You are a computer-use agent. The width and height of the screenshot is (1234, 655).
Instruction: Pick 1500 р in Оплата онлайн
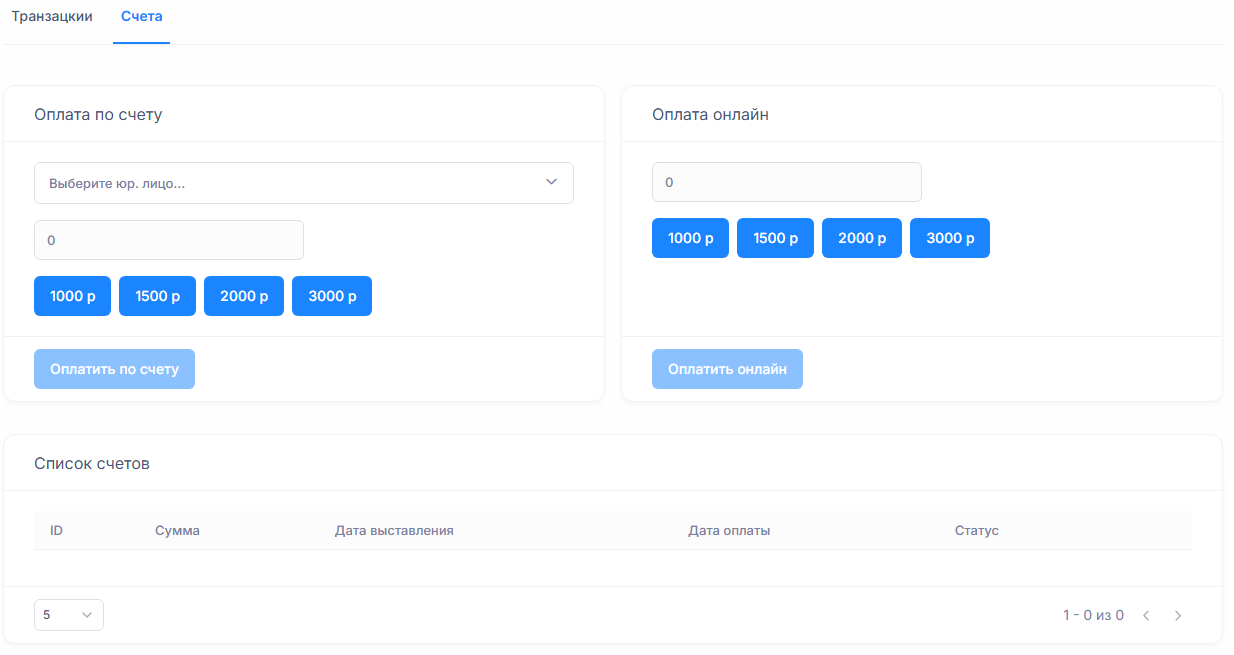775,238
